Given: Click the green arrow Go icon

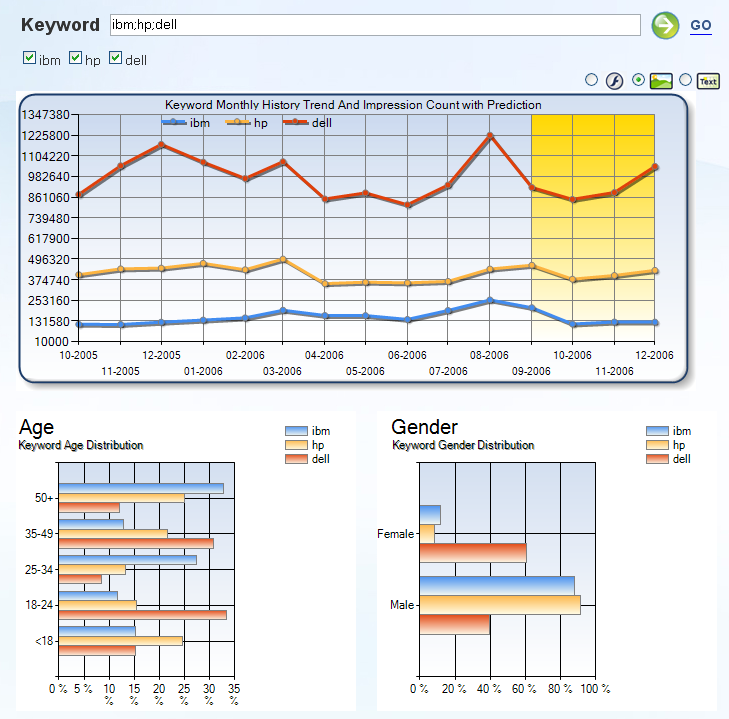Looking at the screenshot, I should (x=665, y=25).
